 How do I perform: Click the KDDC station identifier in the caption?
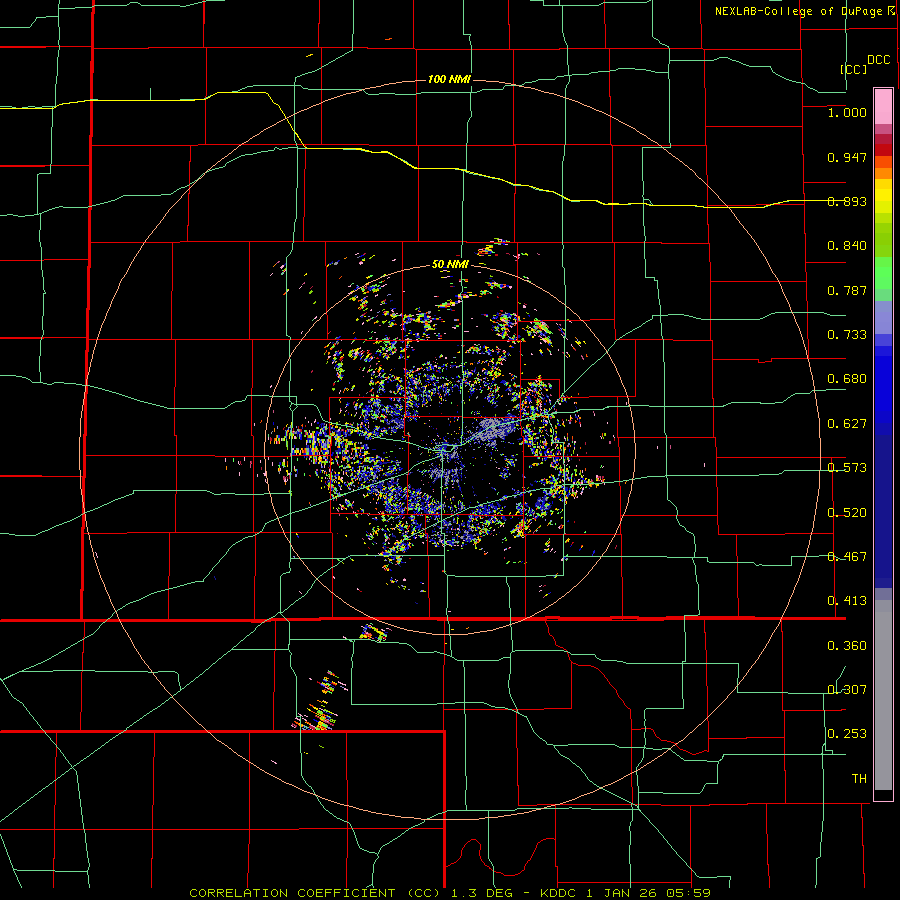[x=558, y=893]
